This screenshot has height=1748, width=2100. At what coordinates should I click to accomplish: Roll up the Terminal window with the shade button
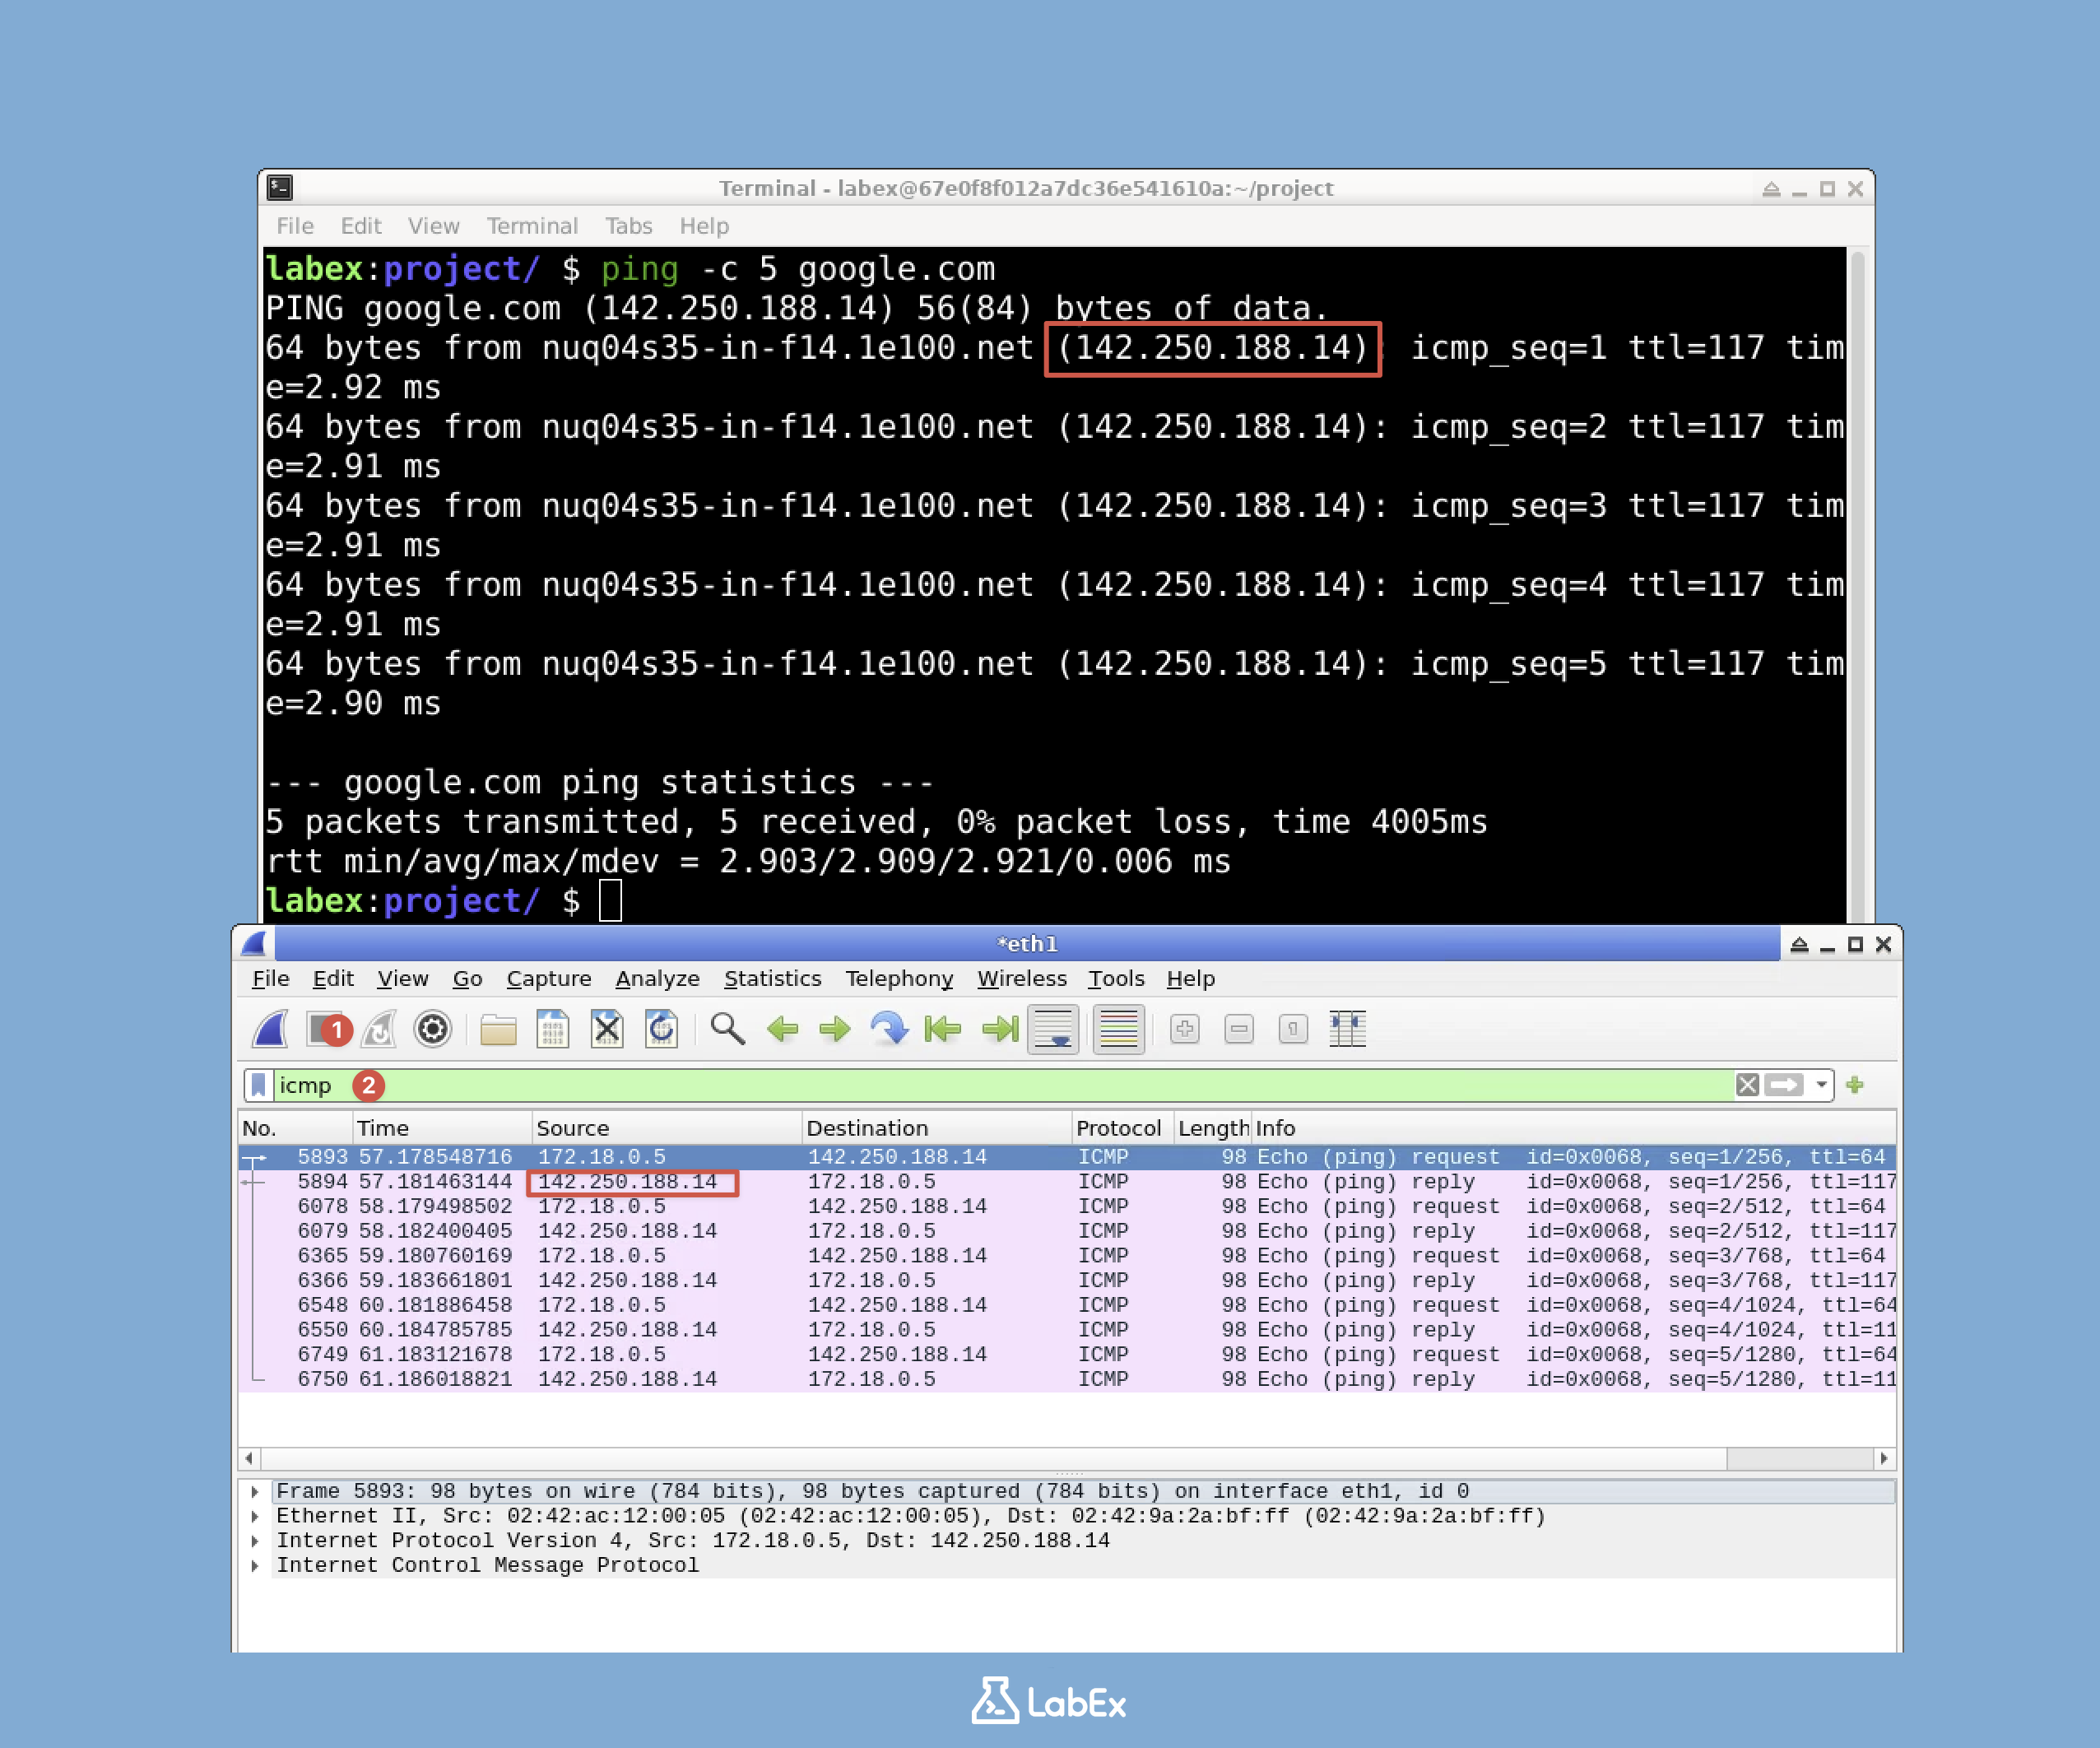pos(1771,189)
